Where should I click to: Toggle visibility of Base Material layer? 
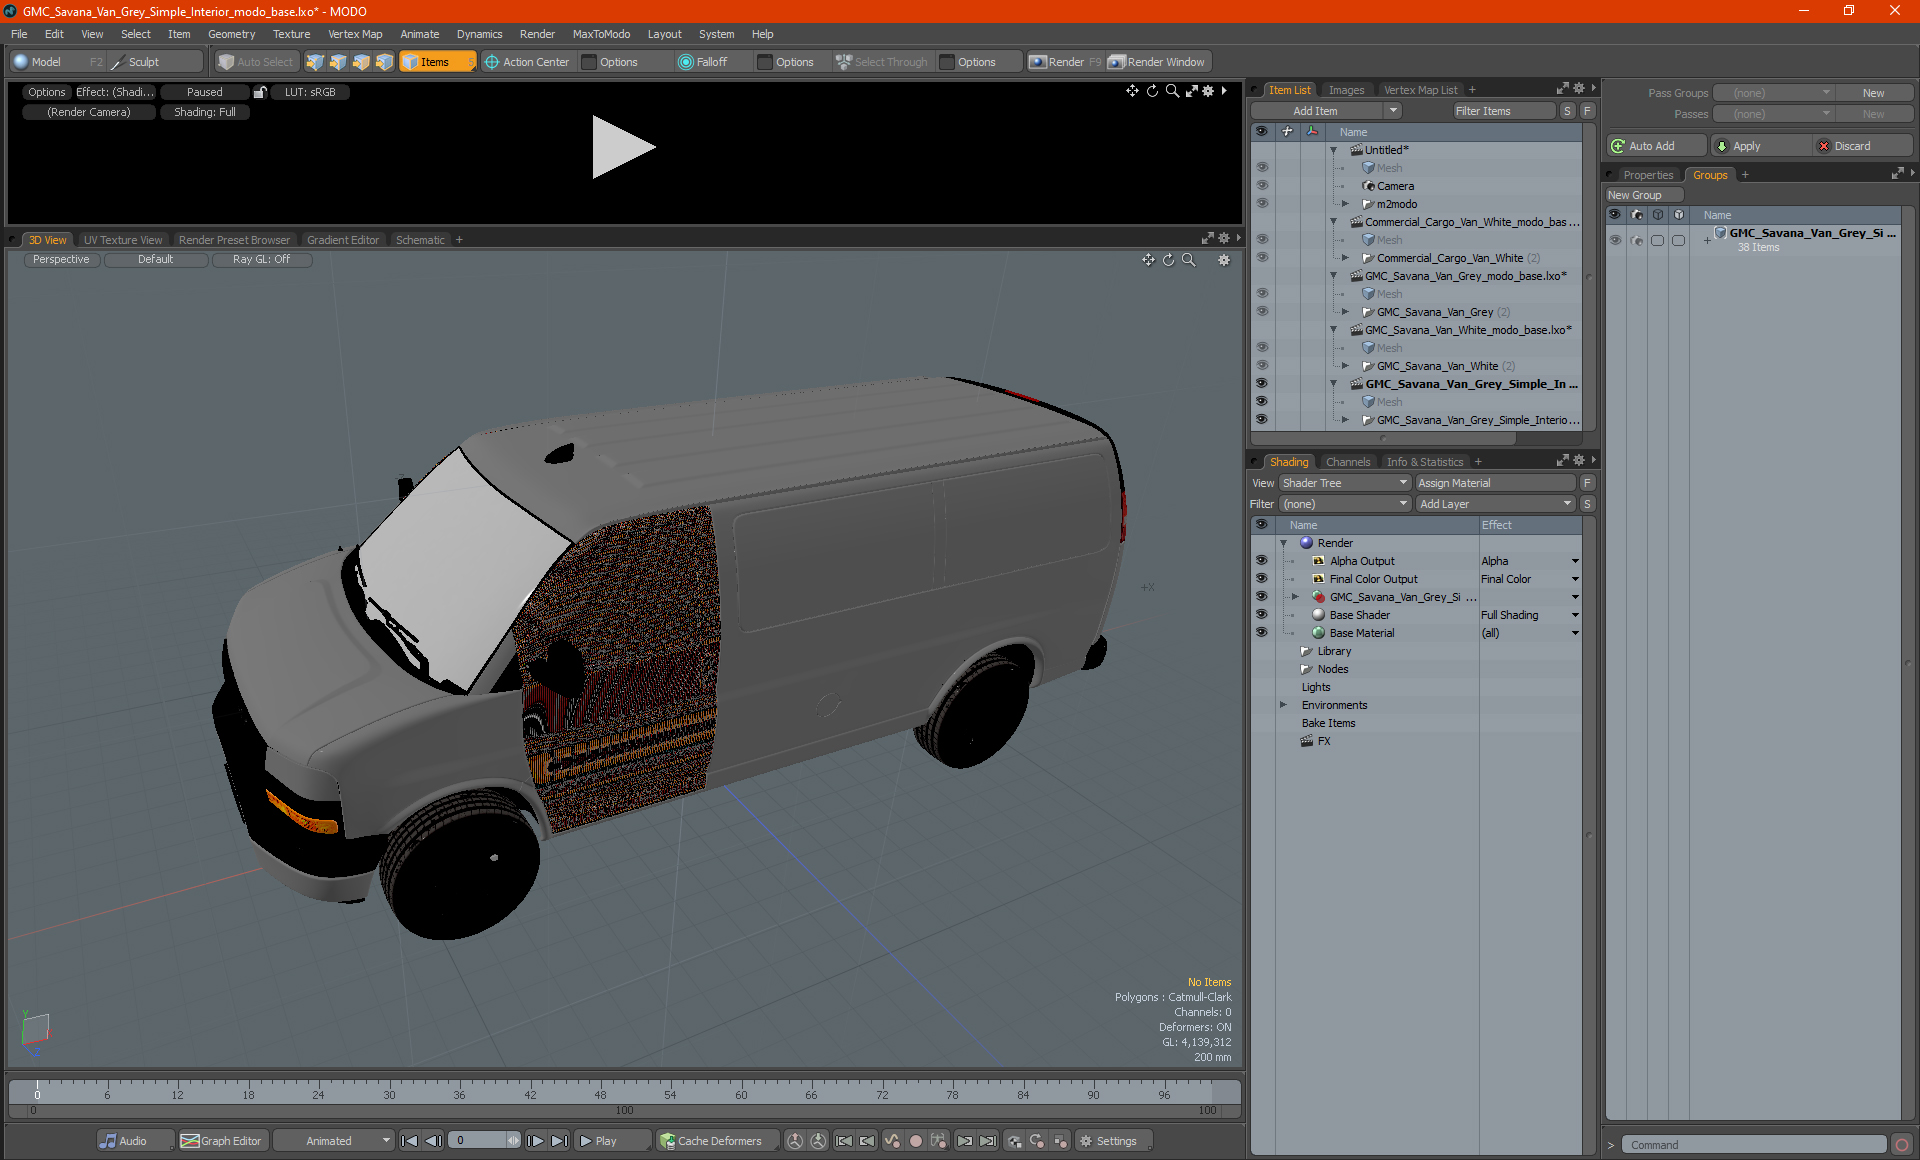pyautogui.click(x=1261, y=633)
